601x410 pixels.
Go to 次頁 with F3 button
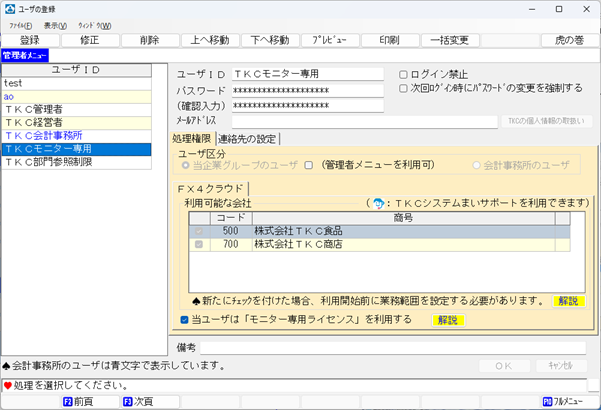pyautogui.click(x=149, y=402)
